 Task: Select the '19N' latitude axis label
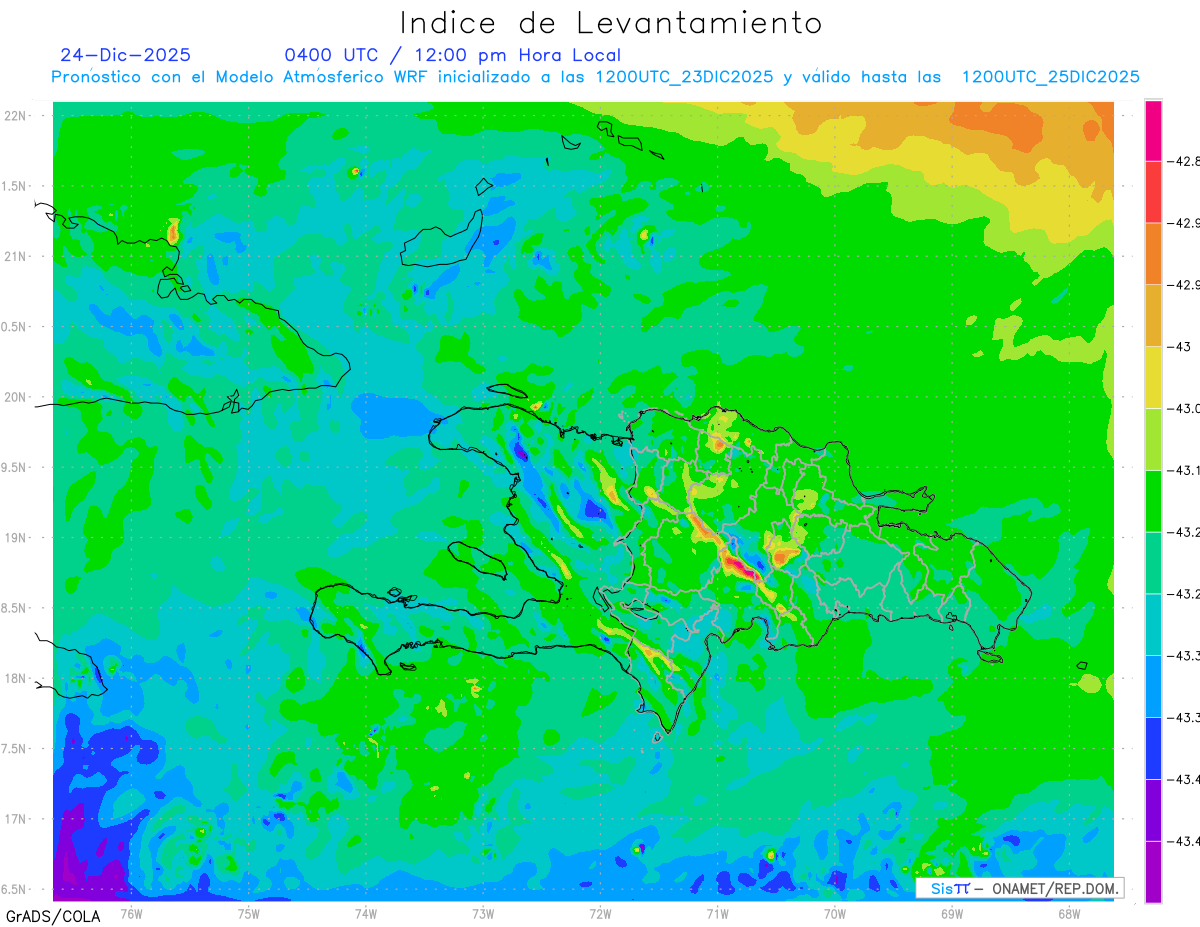point(15,538)
